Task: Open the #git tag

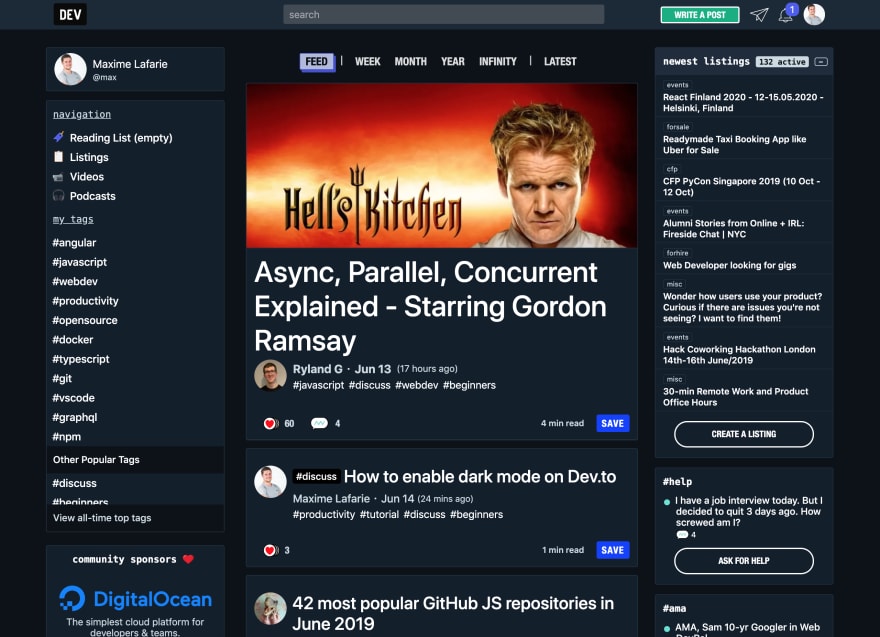Action: (62, 378)
